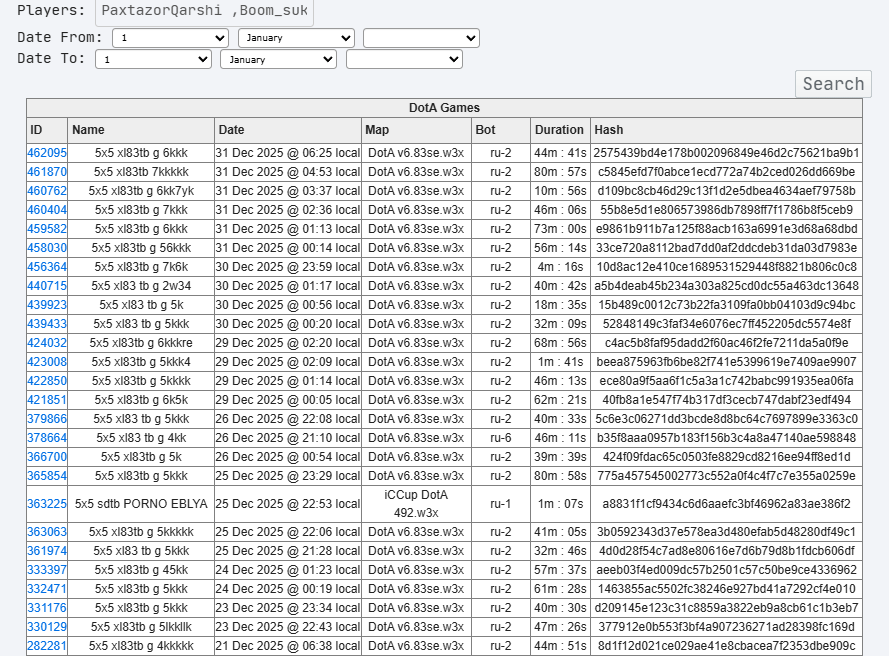Select date '31 Dec 2025 @ 06:25 local'

point(288,153)
